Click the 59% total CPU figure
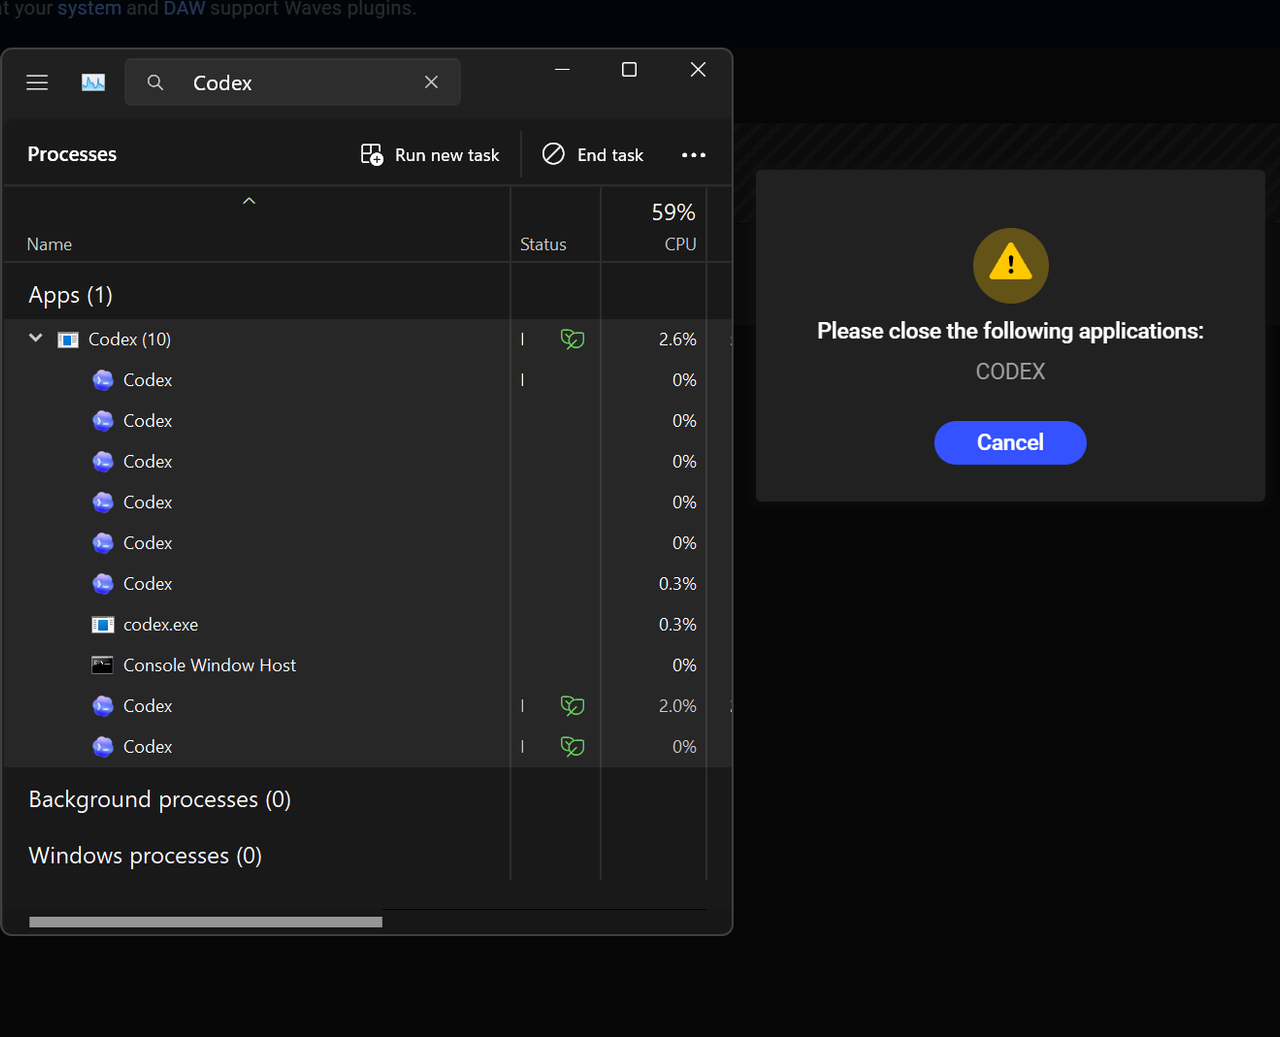1280x1037 pixels. pyautogui.click(x=673, y=212)
